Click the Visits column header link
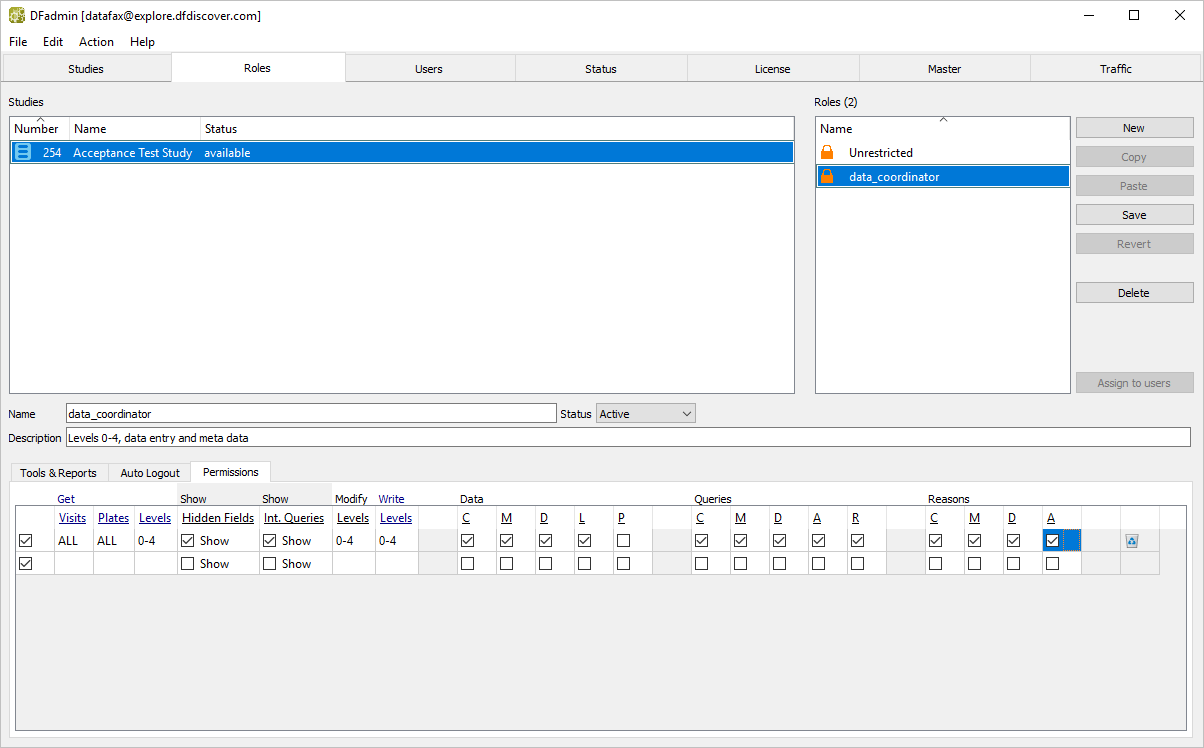 coord(72,518)
